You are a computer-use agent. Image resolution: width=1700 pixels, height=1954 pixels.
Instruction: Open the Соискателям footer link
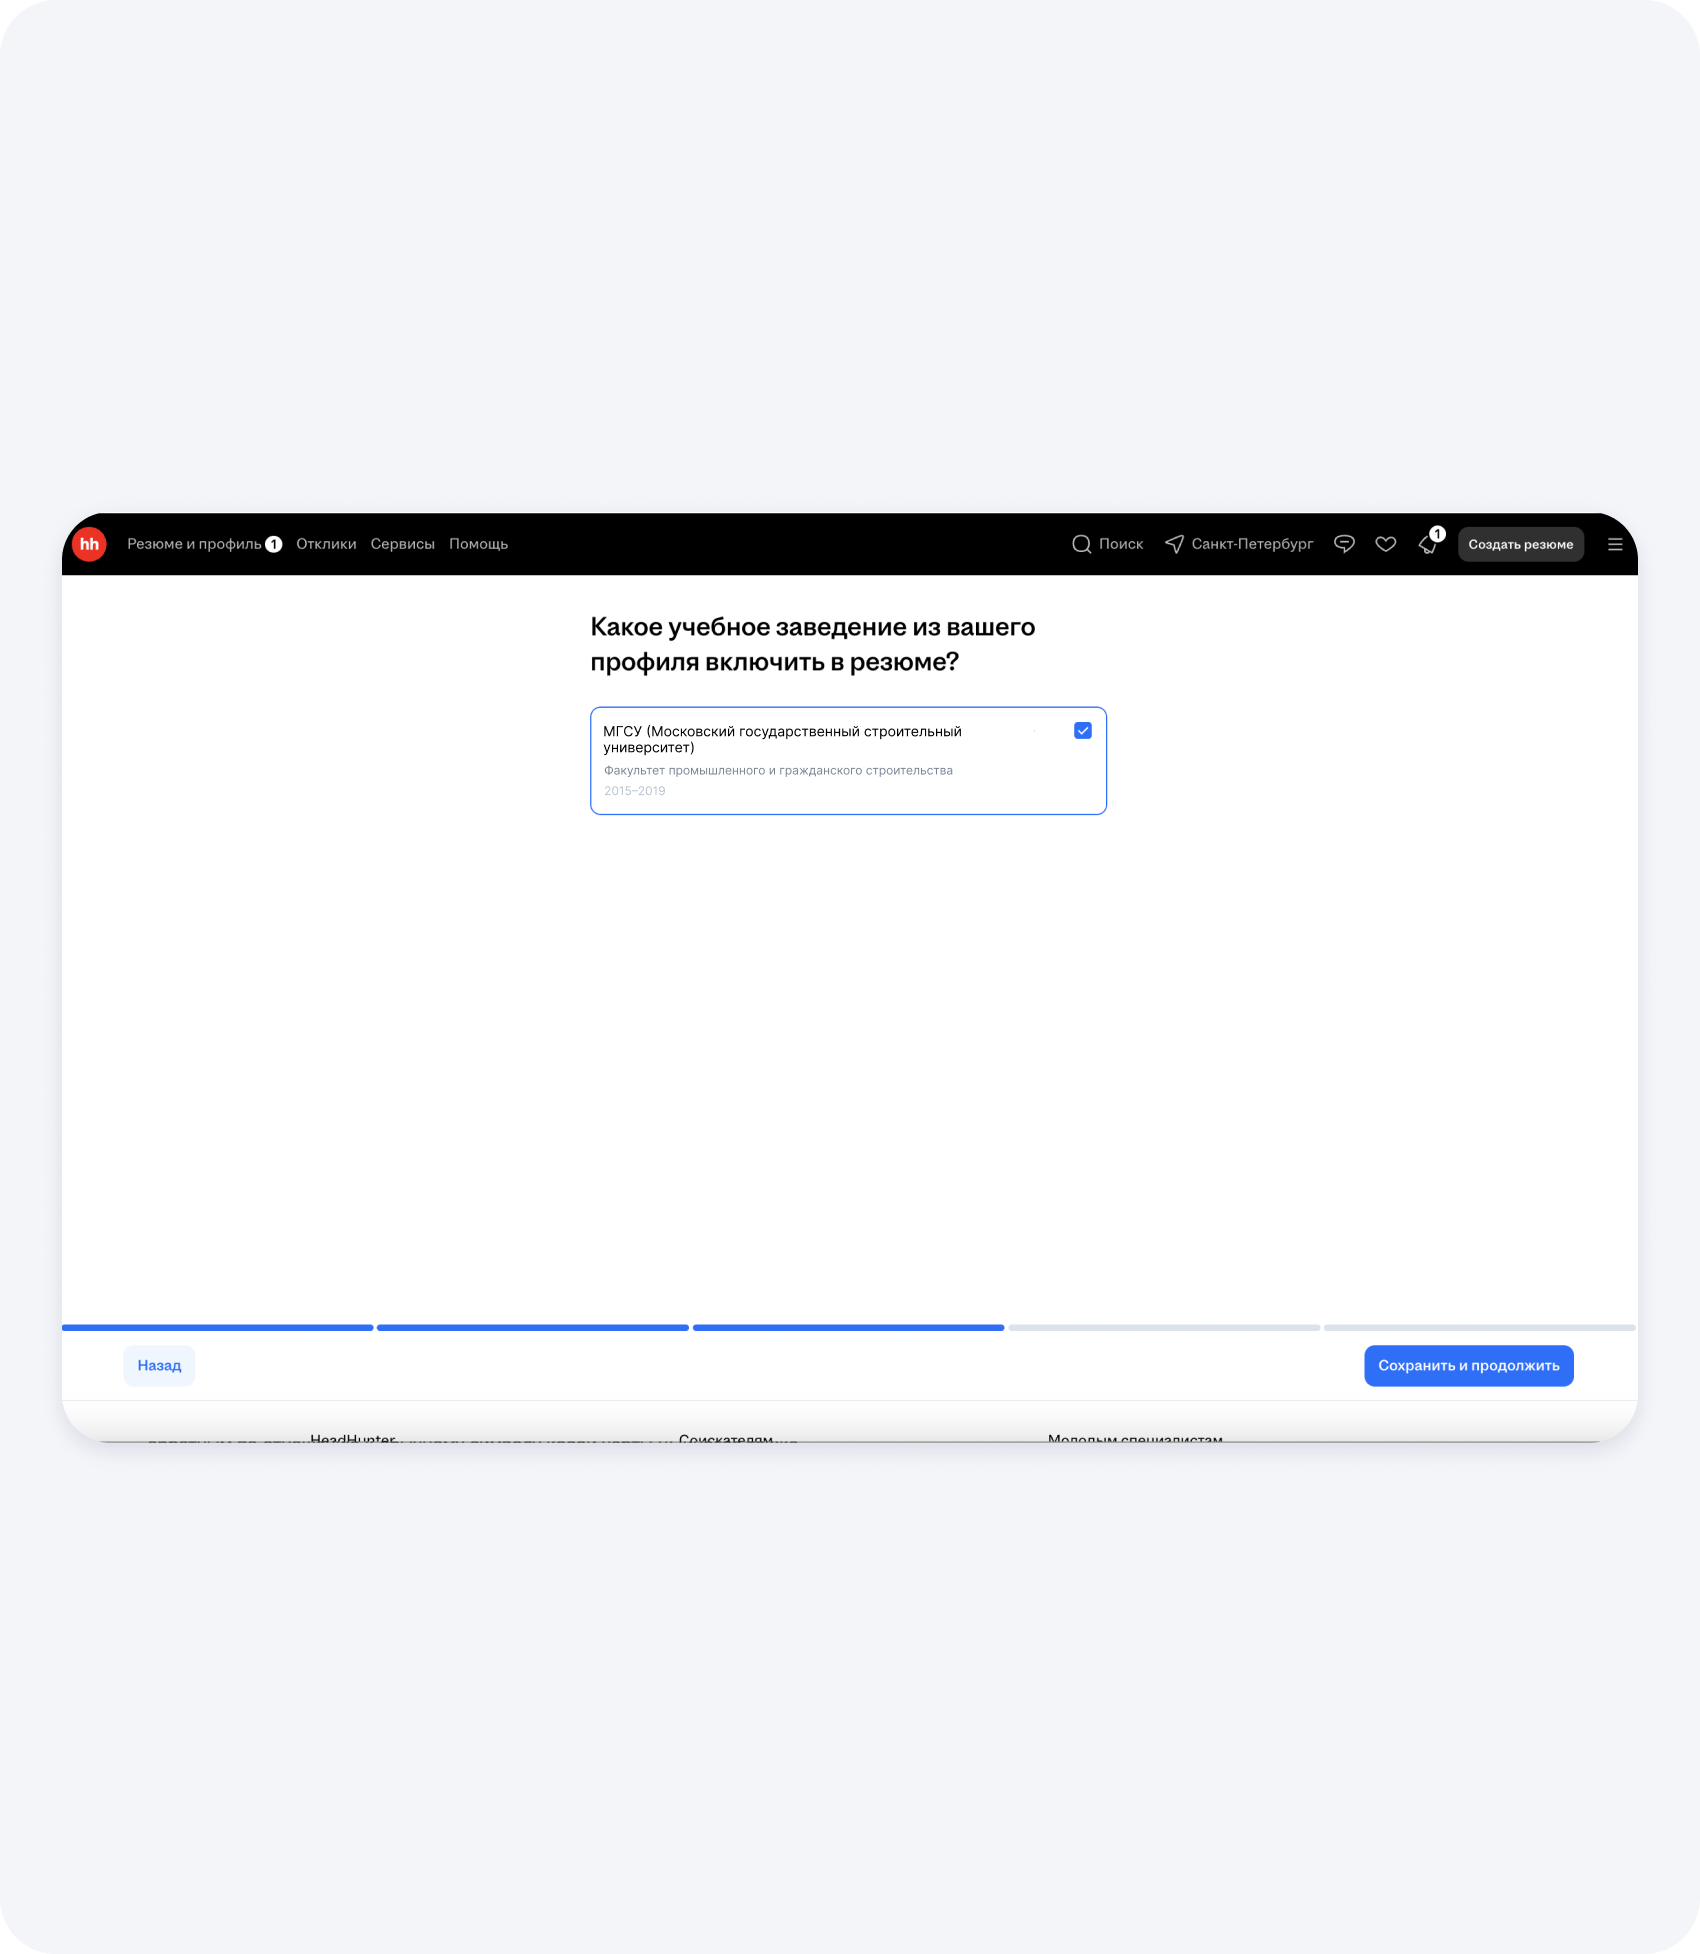[x=725, y=1438]
